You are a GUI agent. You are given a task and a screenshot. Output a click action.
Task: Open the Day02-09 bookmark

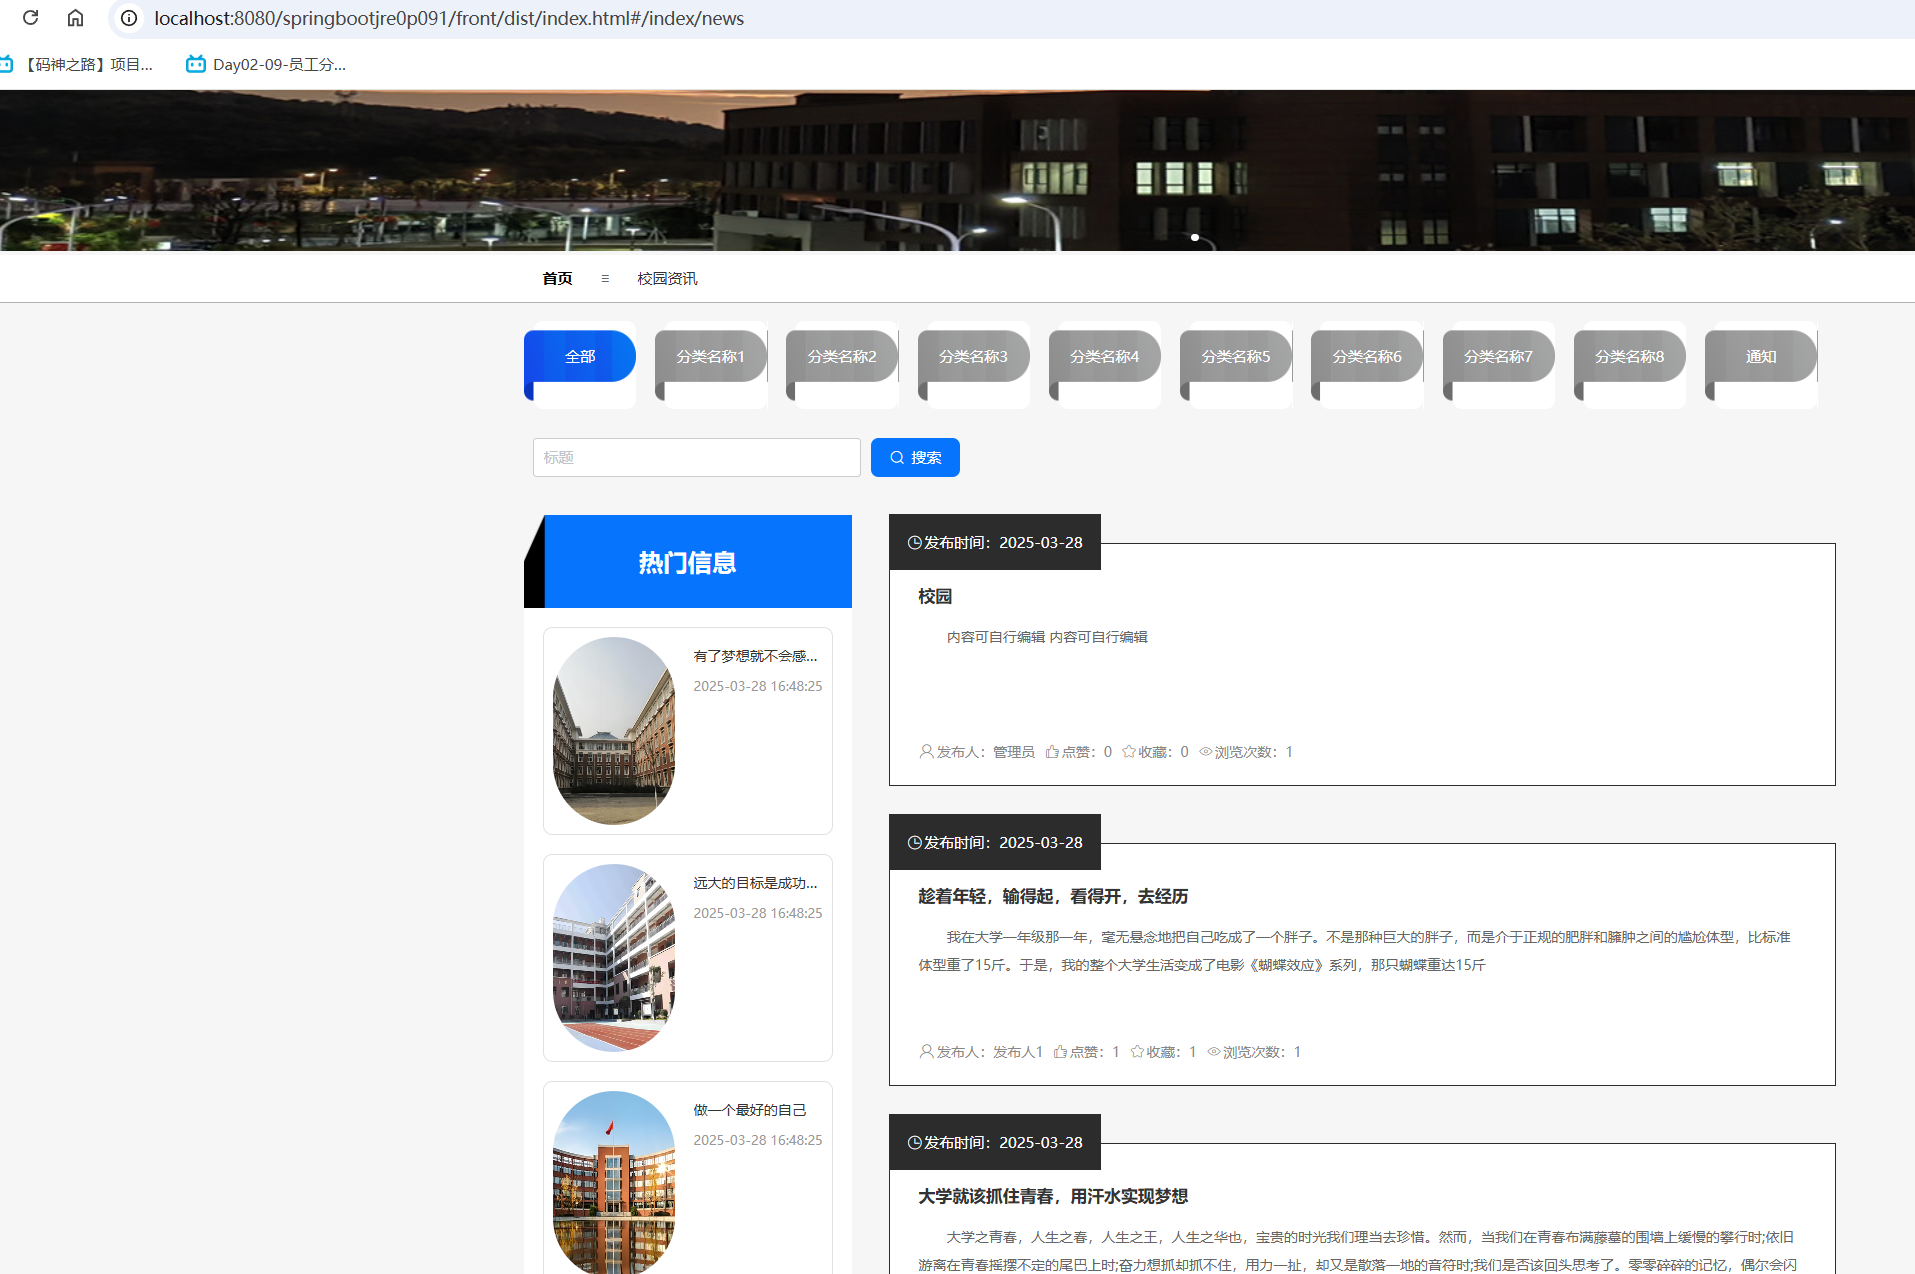click(266, 65)
